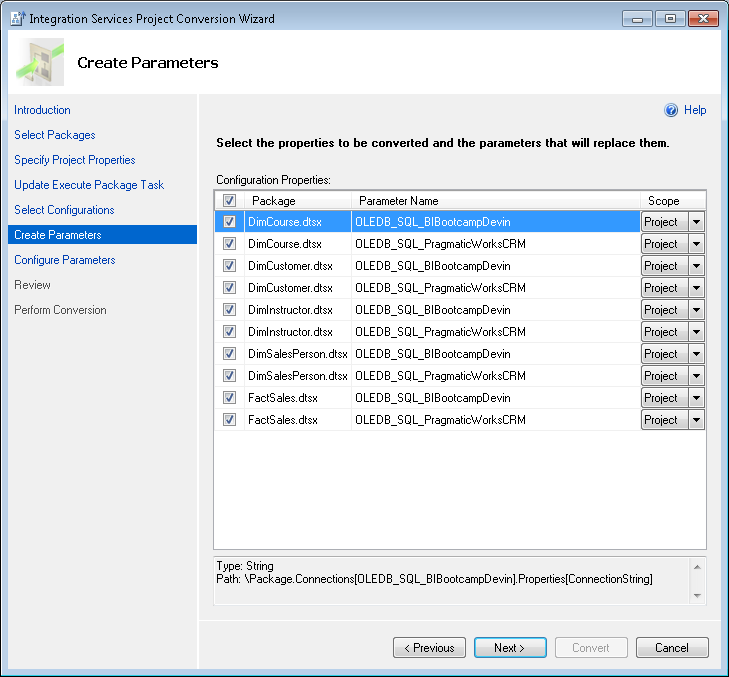Cancel the conversion wizard
Viewport: 729px width, 677px height.
pyautogui.click(x=672, y=648)
